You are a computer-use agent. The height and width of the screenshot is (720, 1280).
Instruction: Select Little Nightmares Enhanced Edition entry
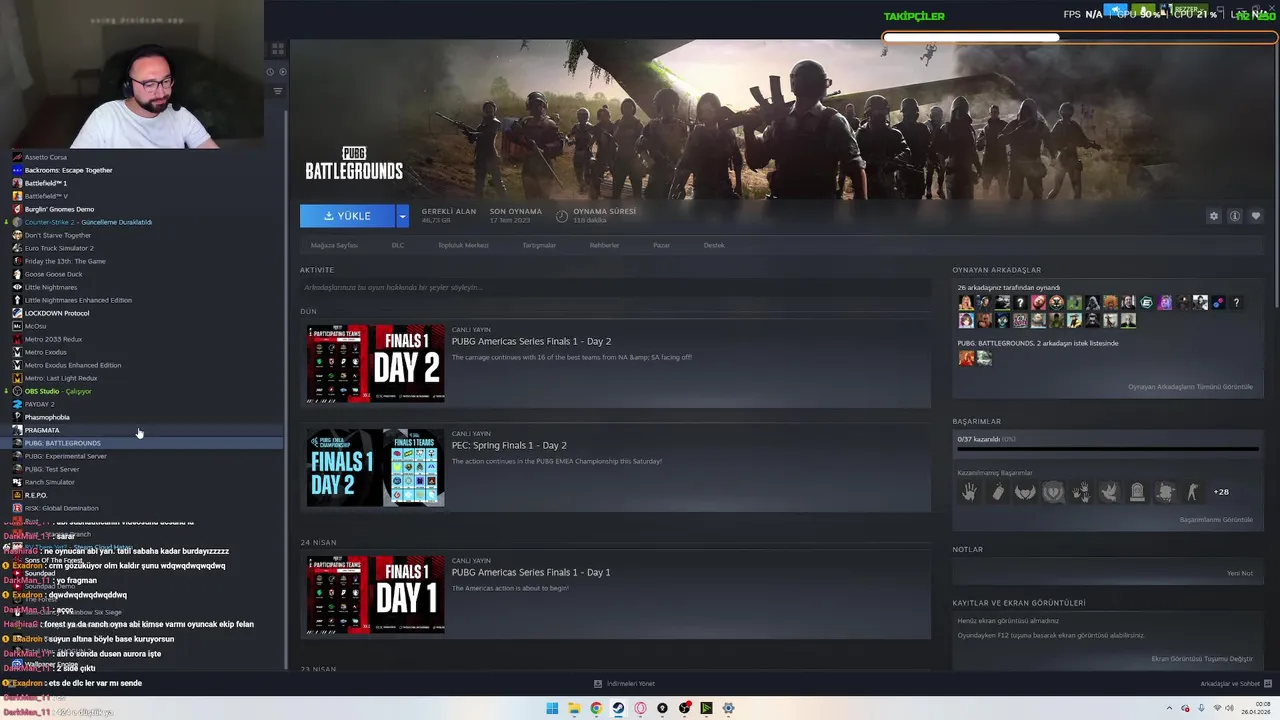pyautogui.click(x=78, y=300)
